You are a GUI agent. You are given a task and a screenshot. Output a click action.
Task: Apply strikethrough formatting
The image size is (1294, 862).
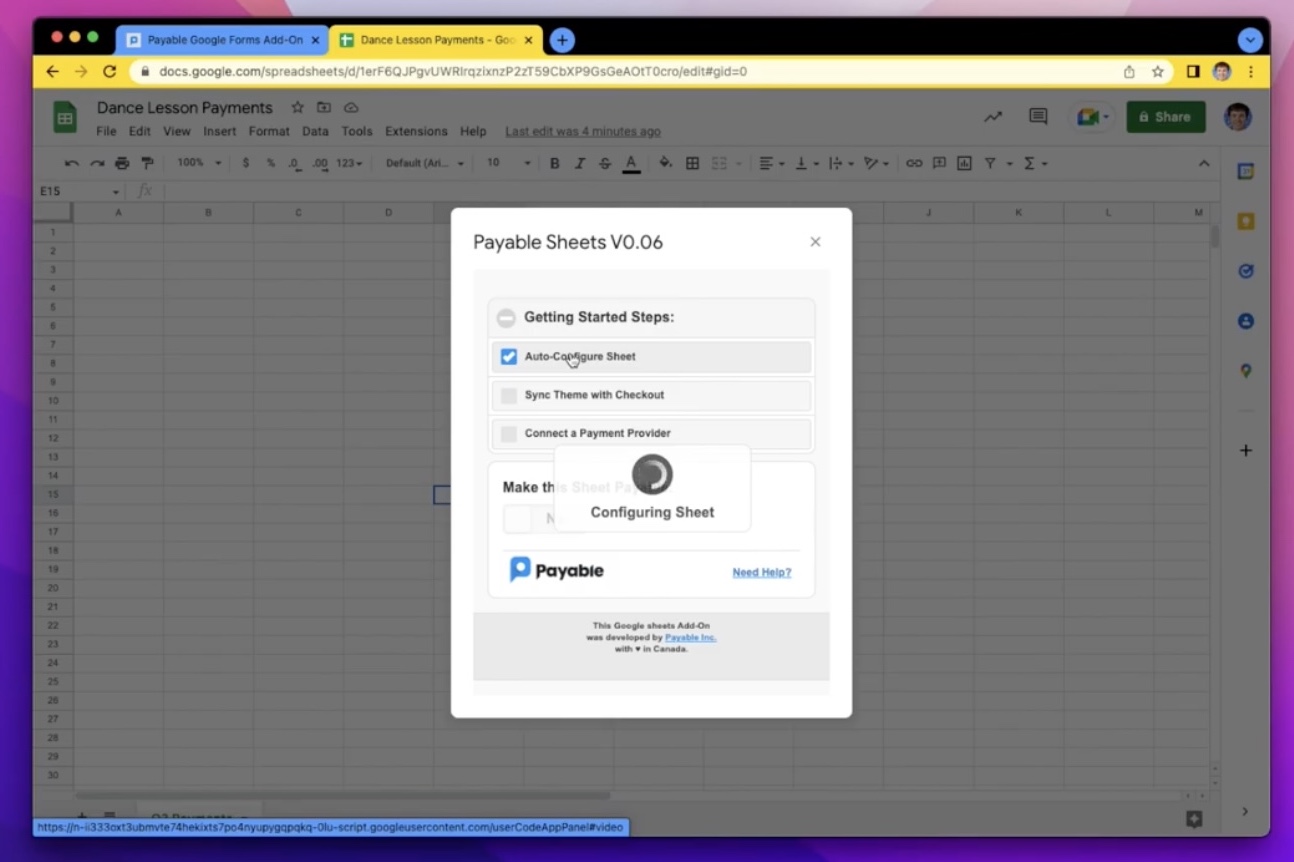pos(605,162)
